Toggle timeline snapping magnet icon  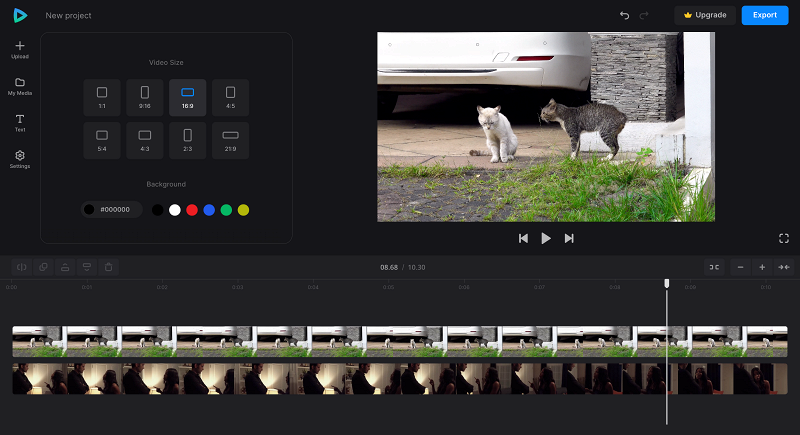coord(714,267)
